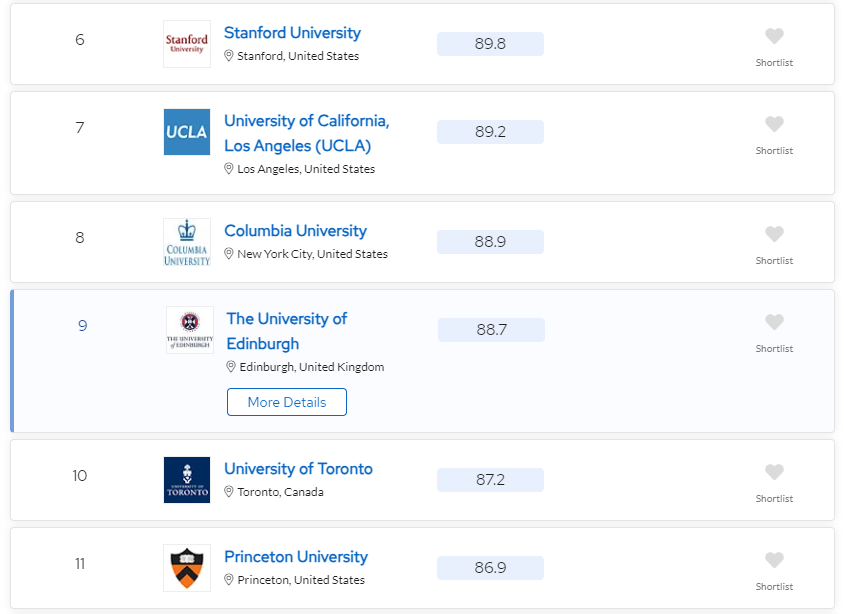Open The University of Edinburgh link
844x614 pixels.
(x=287, y=331)
